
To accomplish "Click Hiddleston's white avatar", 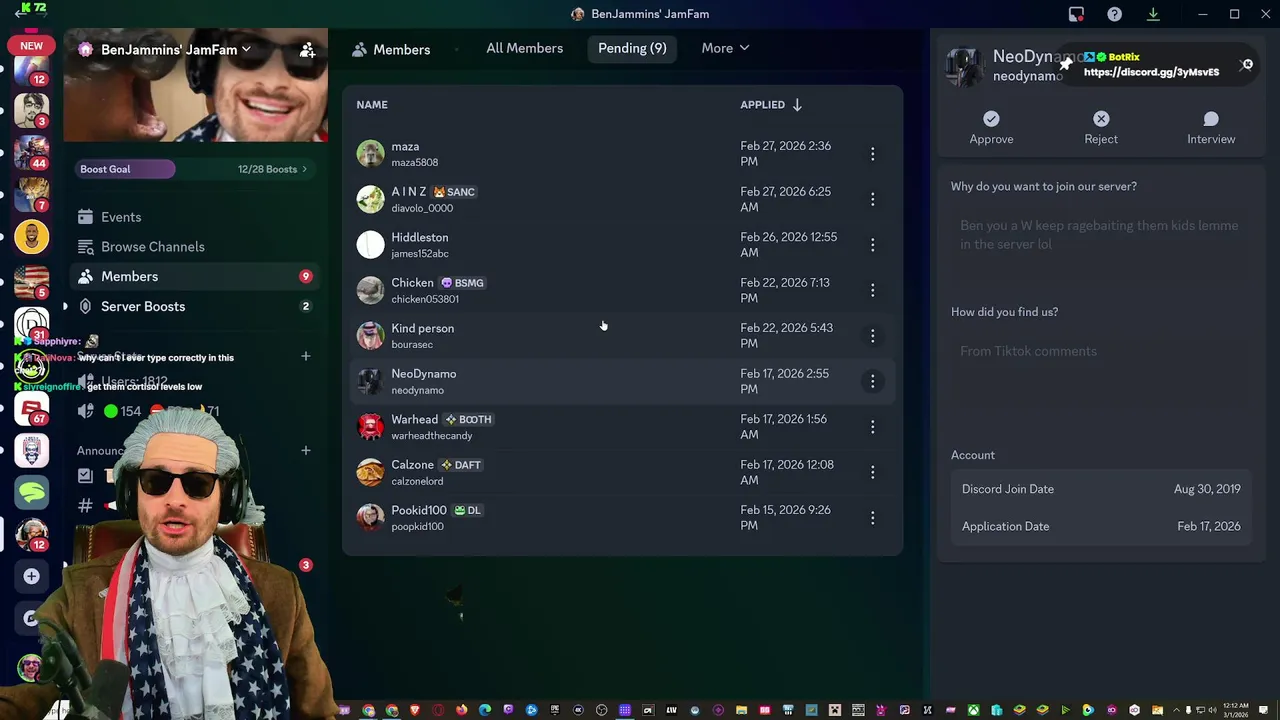I will click(x=370, y=245).
